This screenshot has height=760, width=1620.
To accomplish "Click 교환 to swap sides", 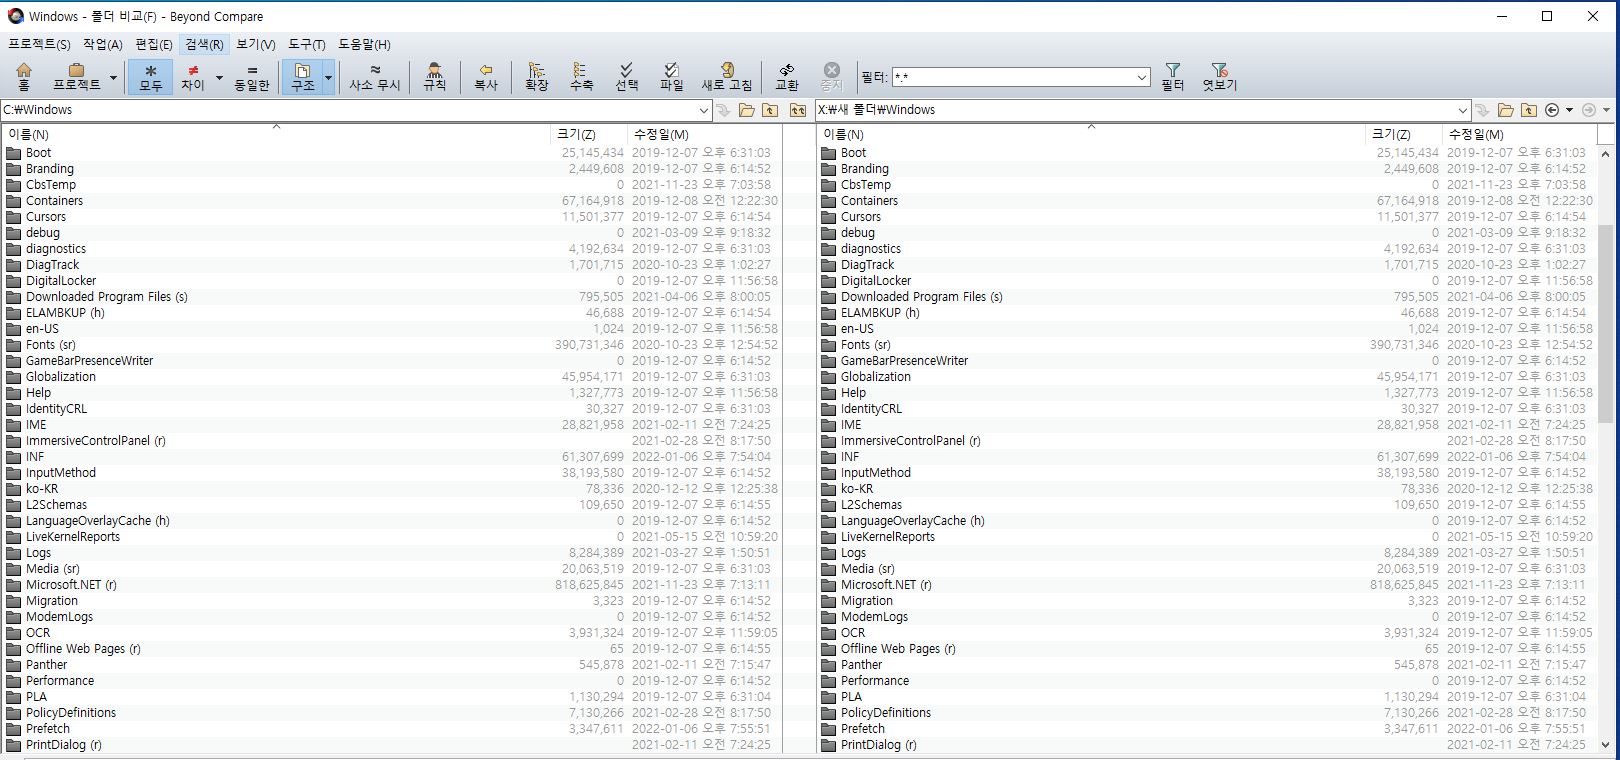I will (x=787, y=77).
